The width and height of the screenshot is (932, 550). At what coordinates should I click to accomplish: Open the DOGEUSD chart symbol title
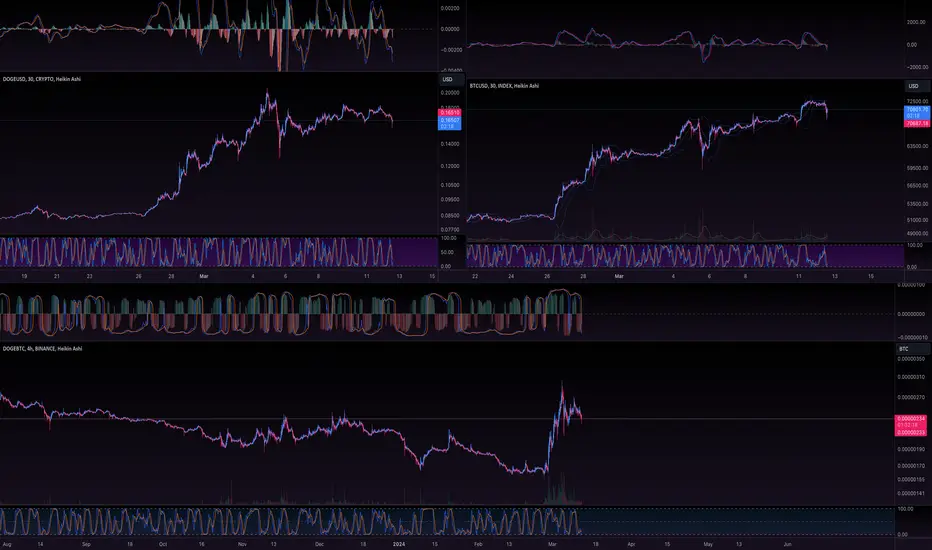[x=42, y=79]
